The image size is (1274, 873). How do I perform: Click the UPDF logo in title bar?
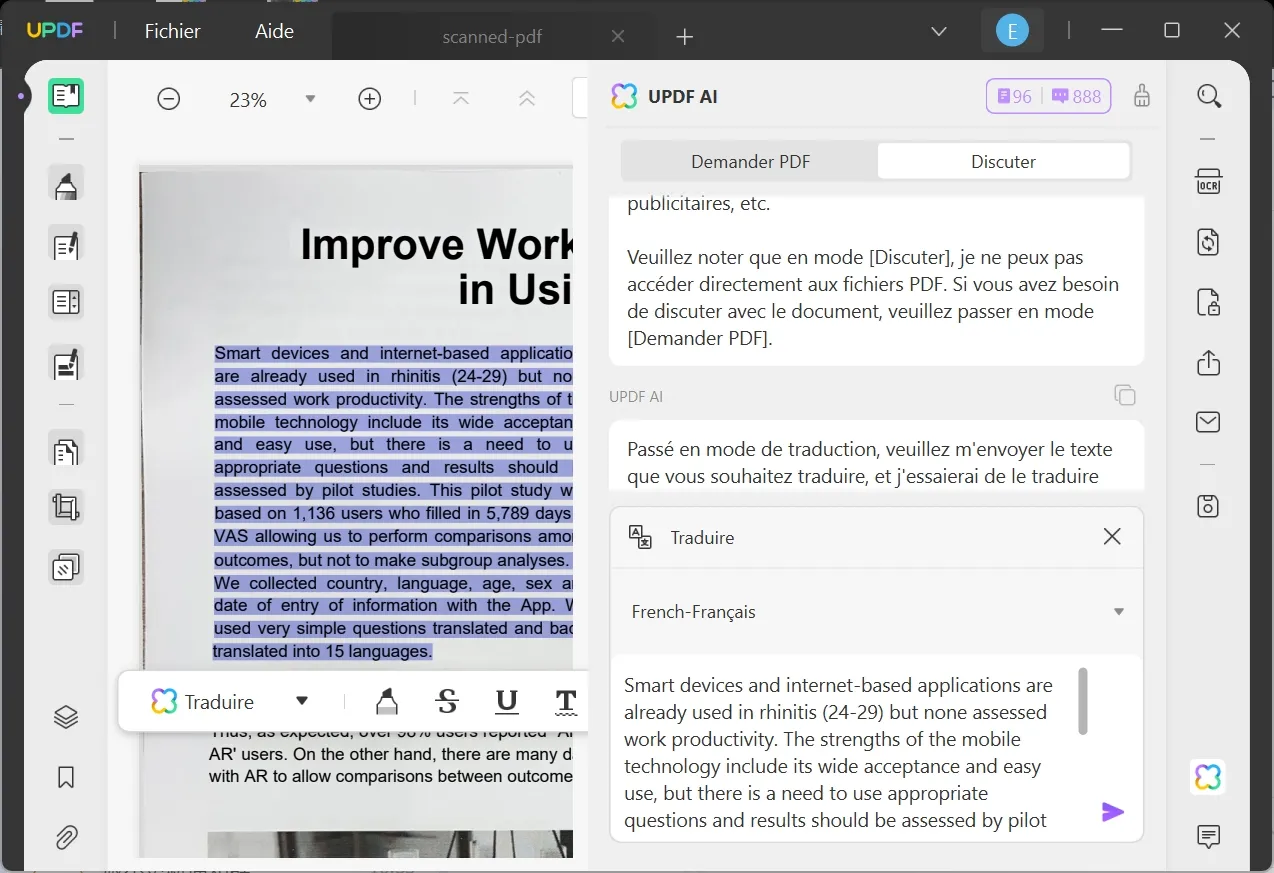[55, 30]
